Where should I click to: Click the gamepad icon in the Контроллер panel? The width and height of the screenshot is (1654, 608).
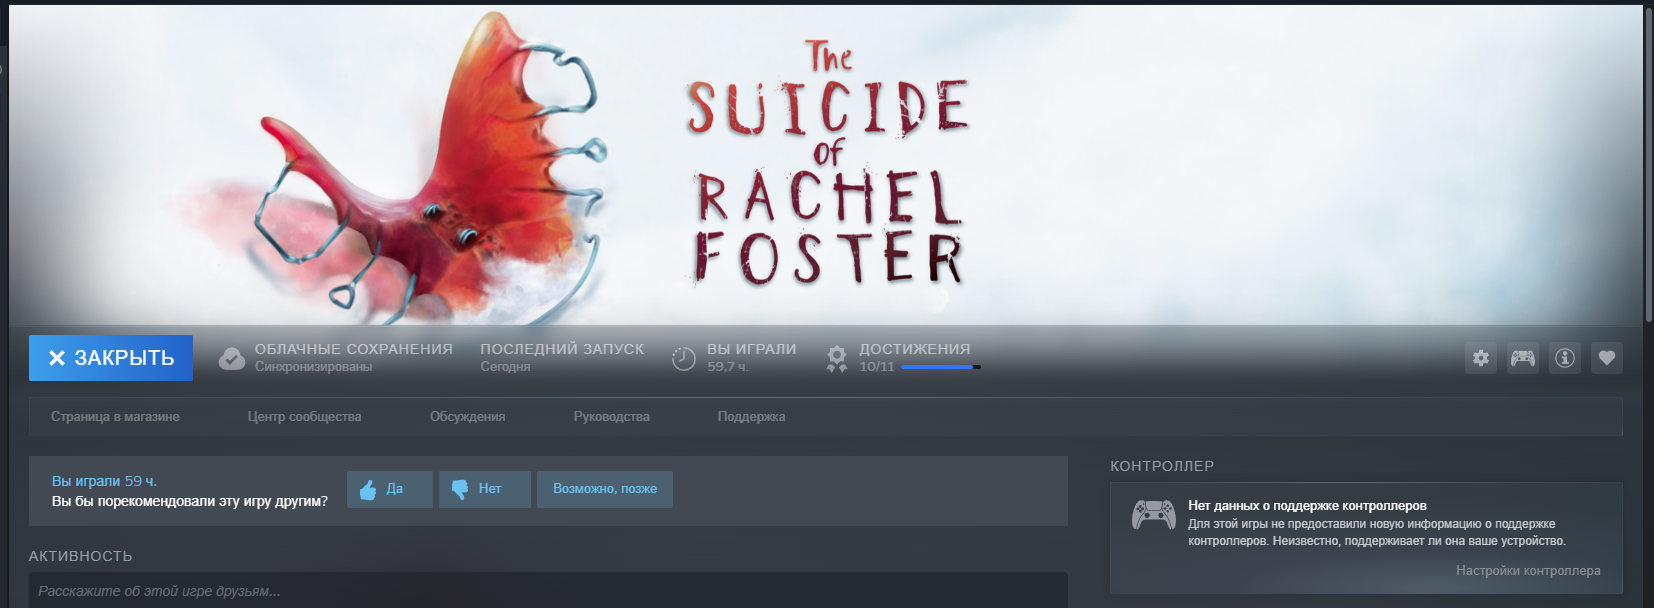tap(1153, 515)
